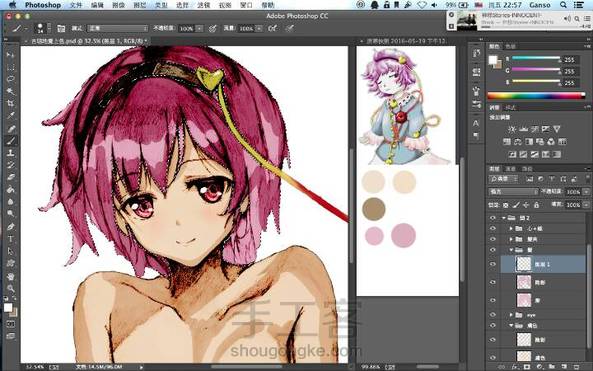Select the Rectangular Marquee tool

coord(11,67)
